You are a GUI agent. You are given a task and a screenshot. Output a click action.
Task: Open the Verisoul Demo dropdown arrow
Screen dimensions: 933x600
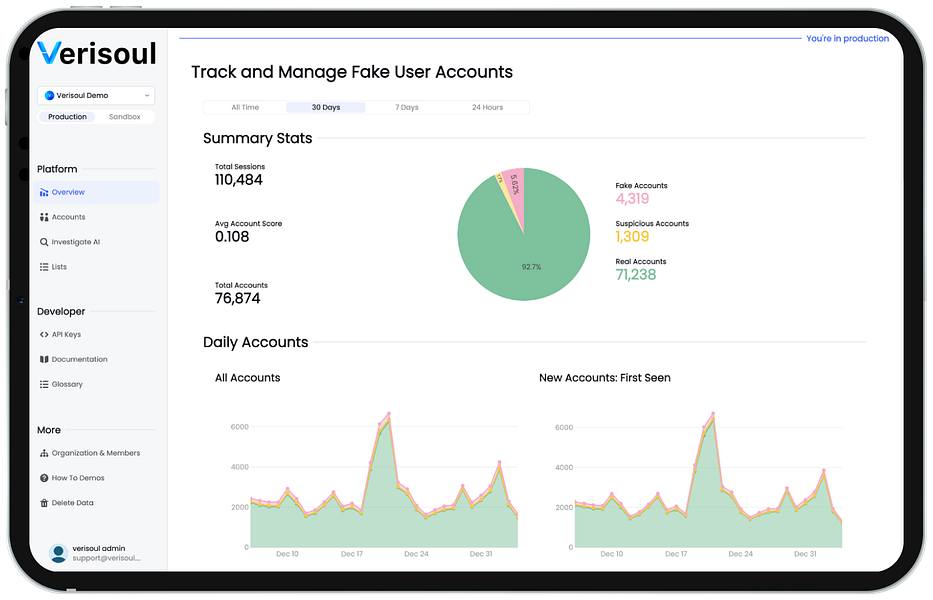pos(147,96)
